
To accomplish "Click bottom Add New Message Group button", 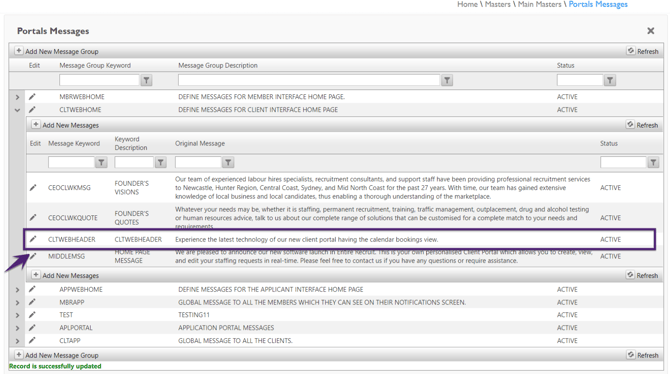I will [x=57, y=355].
